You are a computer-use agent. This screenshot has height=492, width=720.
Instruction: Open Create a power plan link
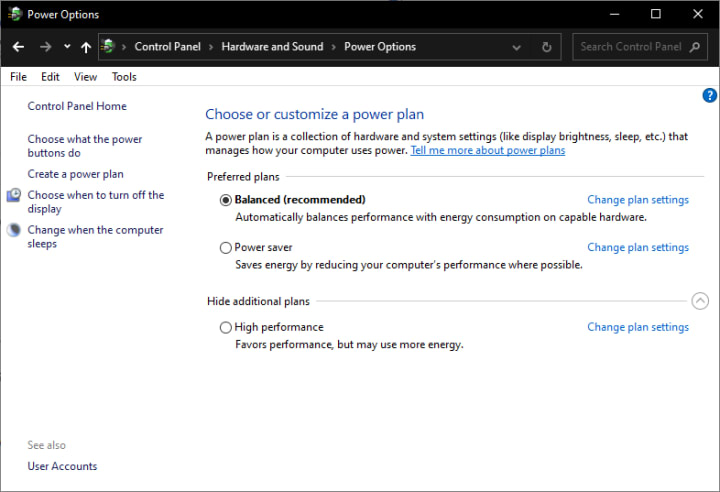coord(76,174)
